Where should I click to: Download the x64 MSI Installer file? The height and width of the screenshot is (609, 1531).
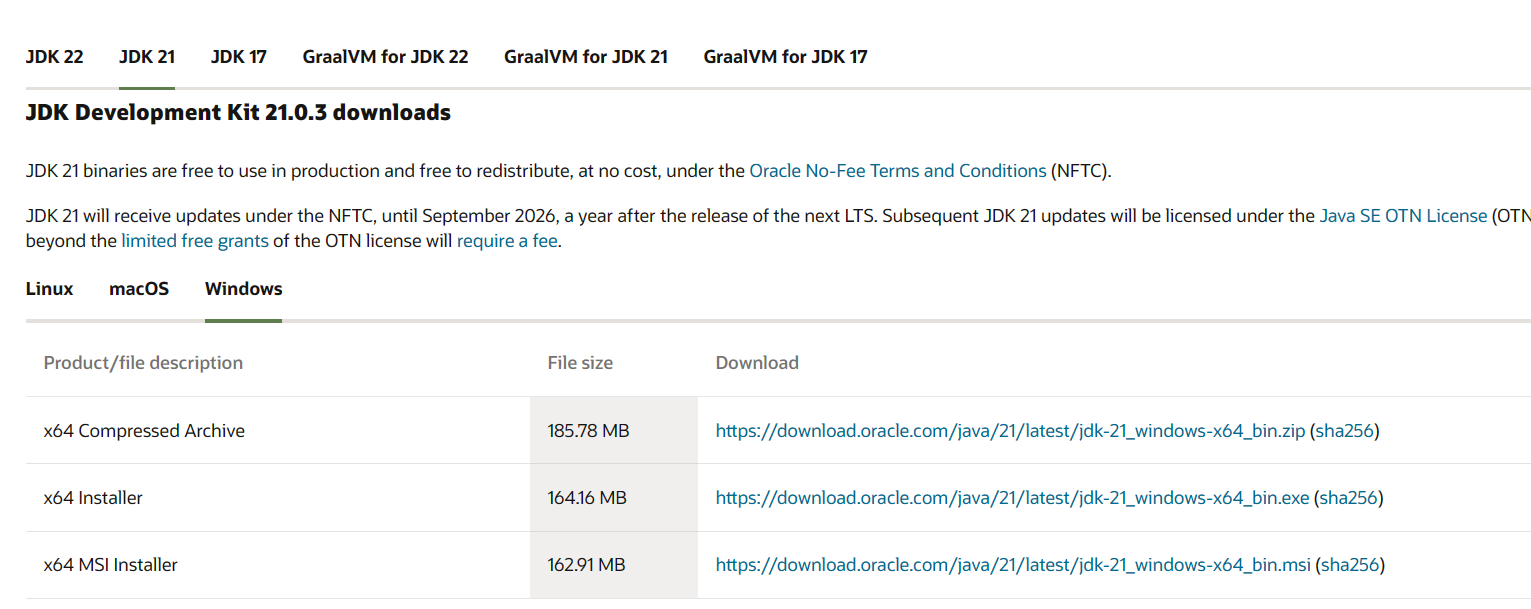click(1013, 565)
